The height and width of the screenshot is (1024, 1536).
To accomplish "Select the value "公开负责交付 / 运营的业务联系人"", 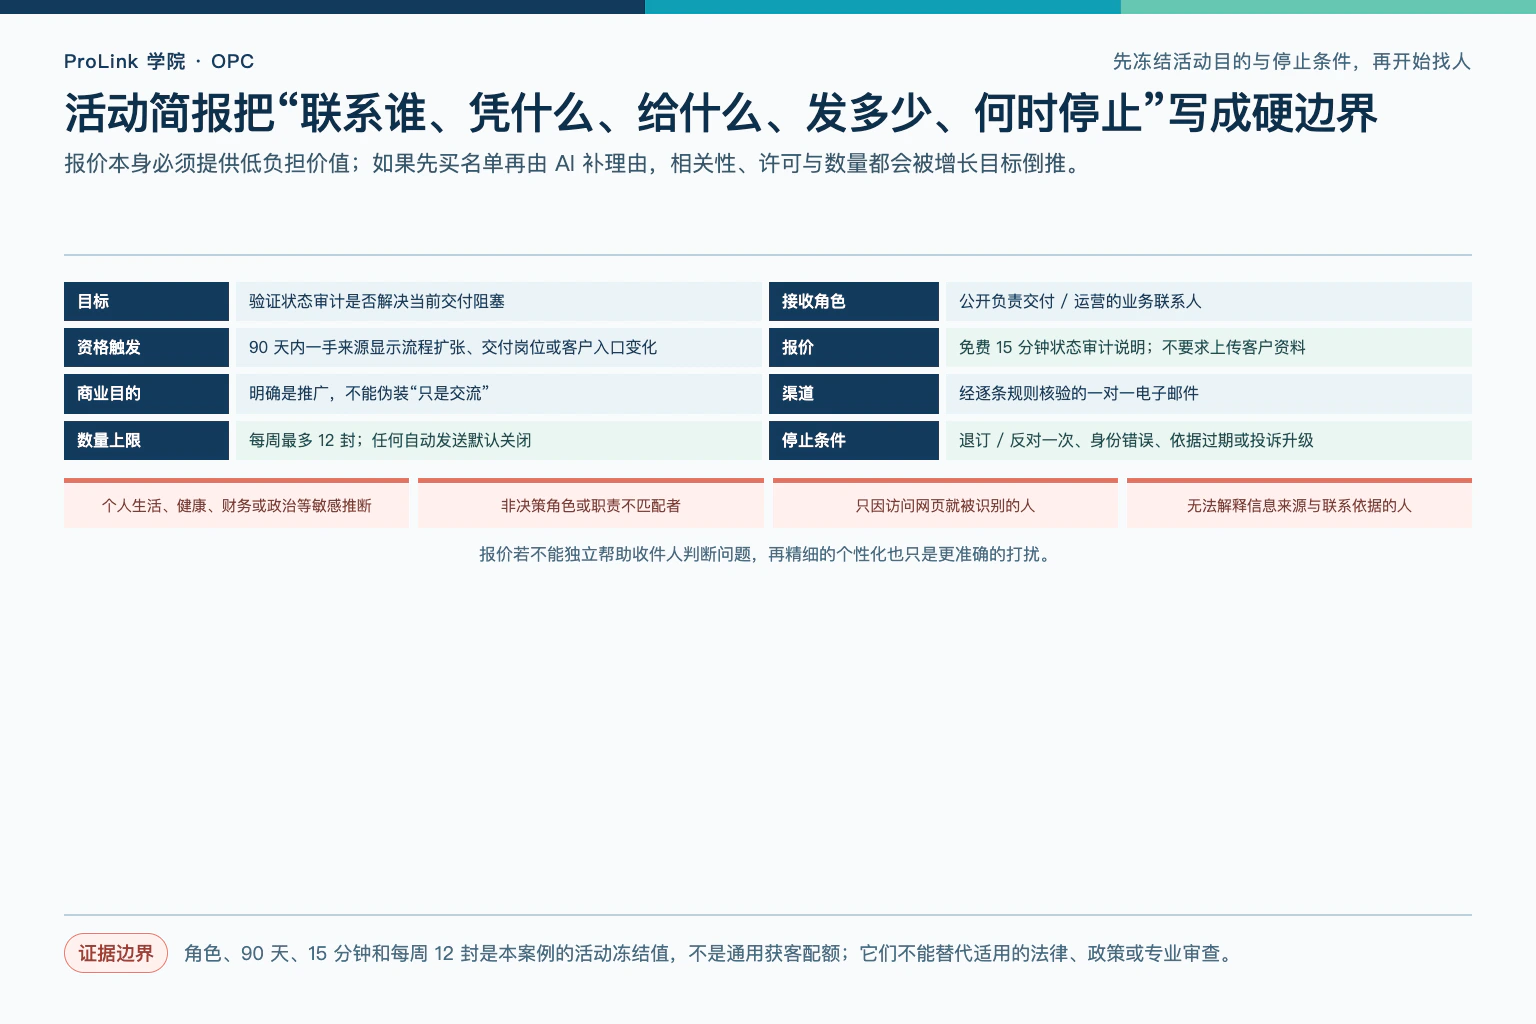I will click(1080, 301).
